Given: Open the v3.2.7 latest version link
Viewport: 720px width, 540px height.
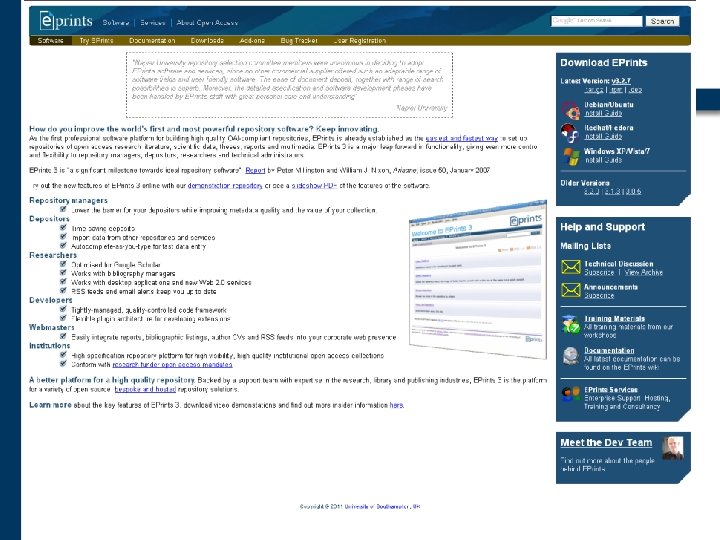Looking at the screenshot, I should pyautogui.click(x=621, y=81).
